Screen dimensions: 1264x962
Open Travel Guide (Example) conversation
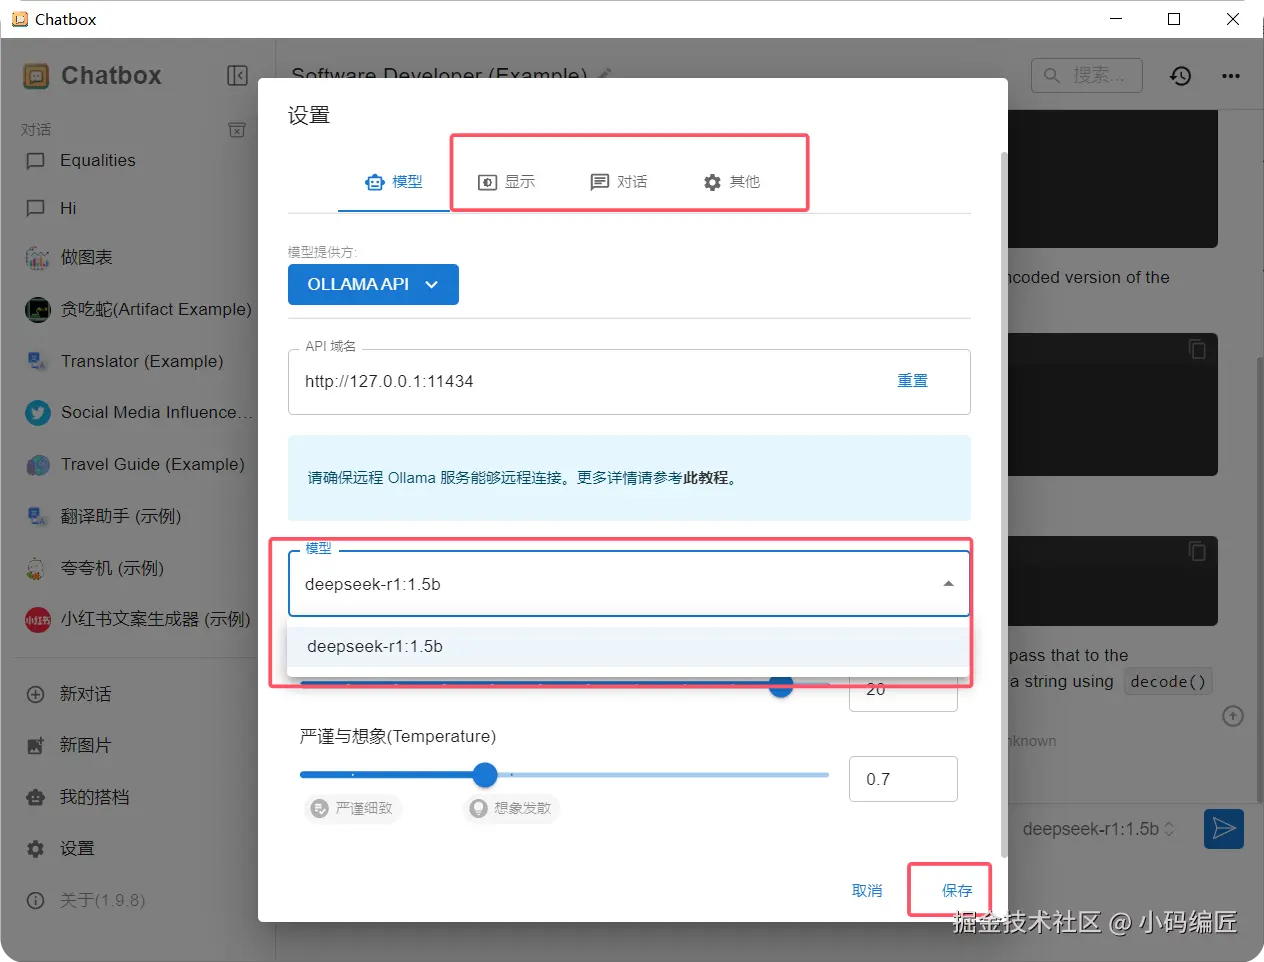(137, 464)
